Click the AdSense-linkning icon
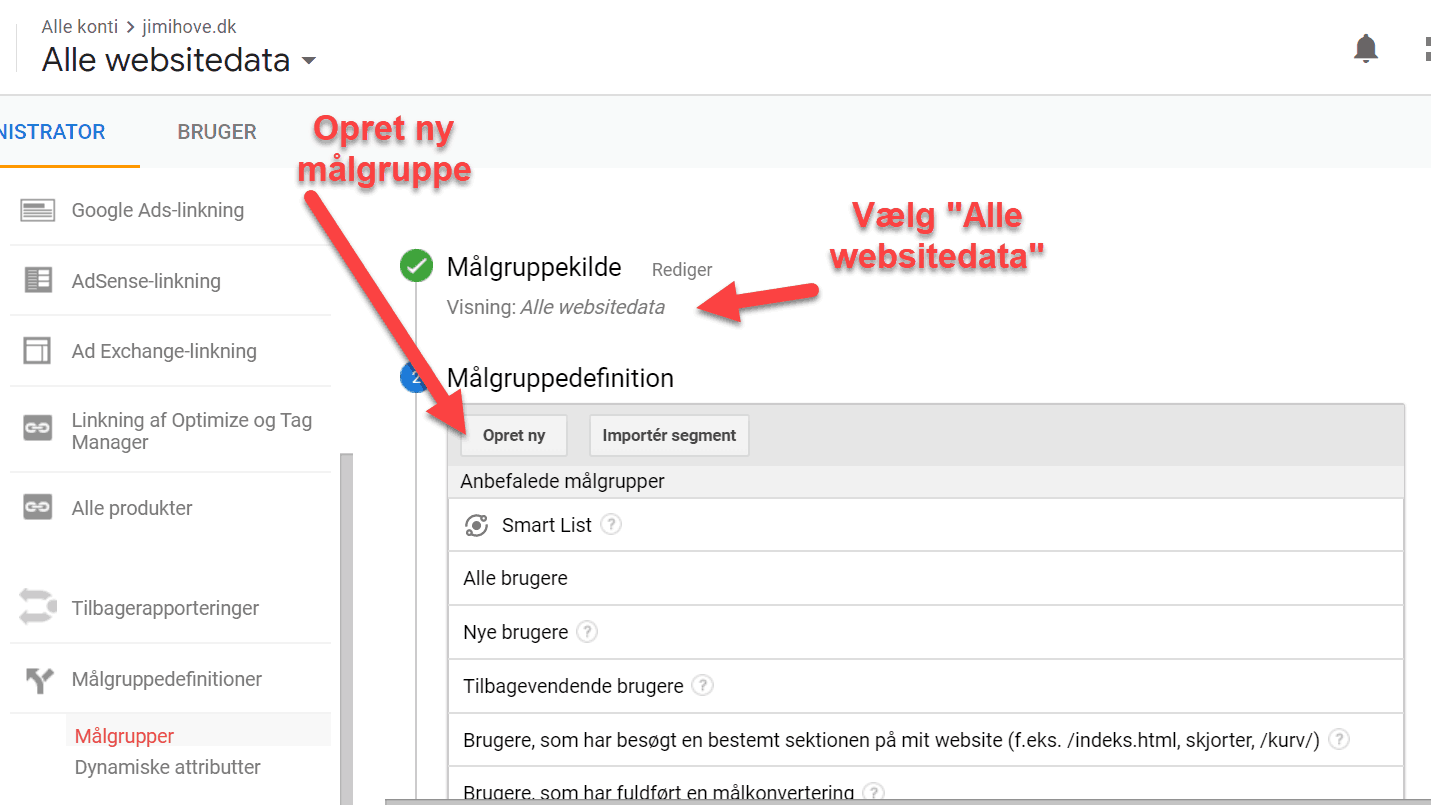1431x805 pixels. tap(38, 281)
